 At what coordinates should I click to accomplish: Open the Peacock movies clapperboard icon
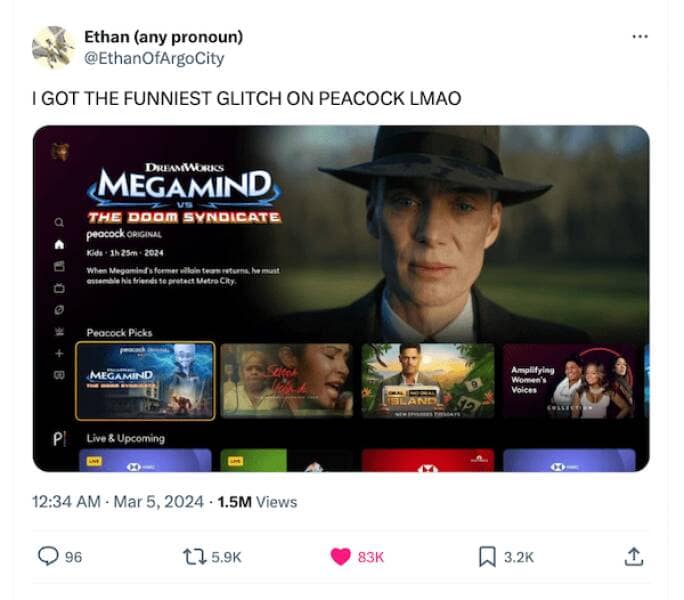coord(59,266)
